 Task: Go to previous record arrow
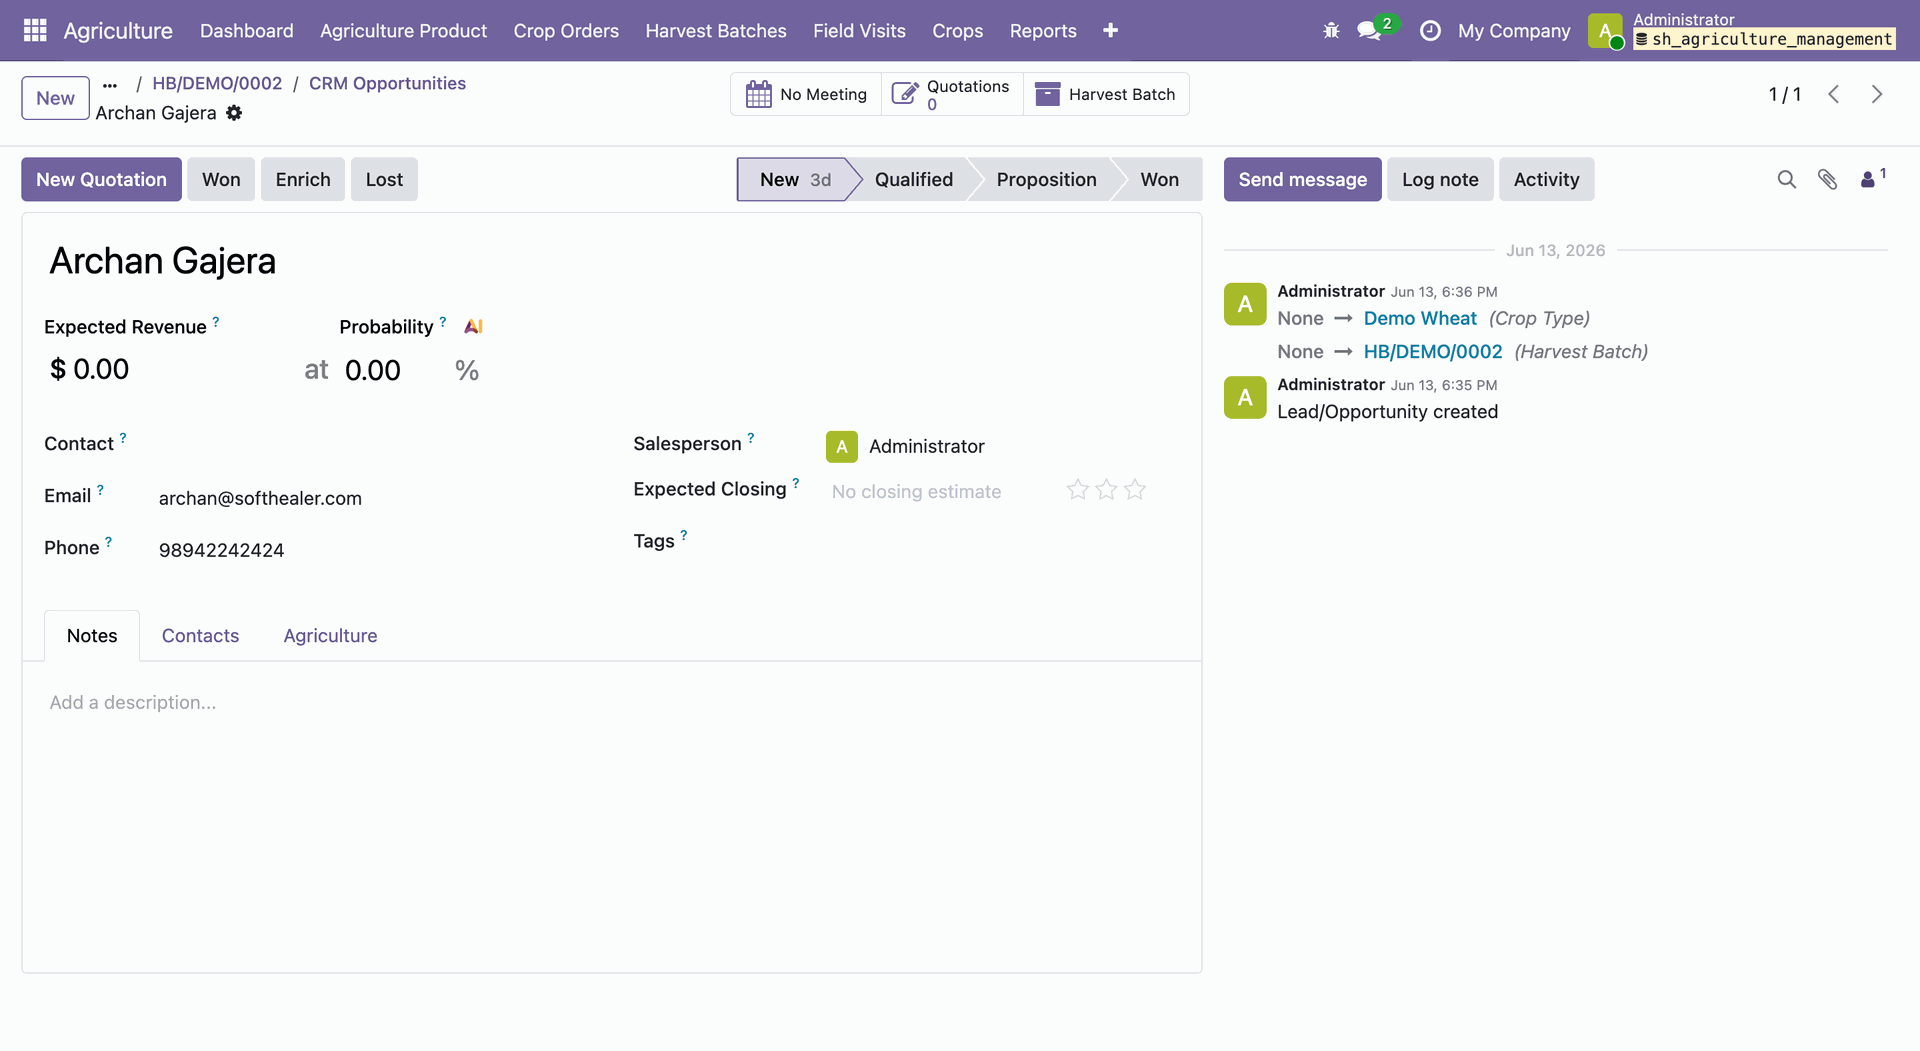point(1833,94)
